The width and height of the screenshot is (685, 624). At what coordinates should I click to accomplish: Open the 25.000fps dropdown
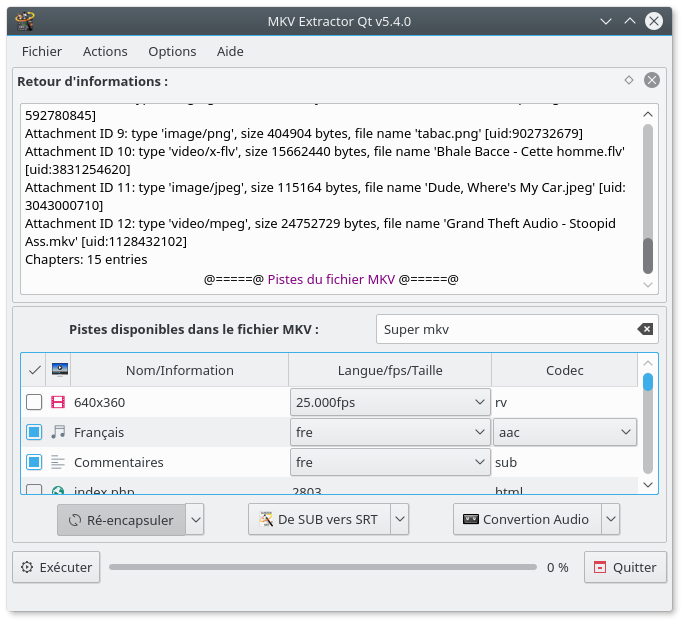coord(390,402)
